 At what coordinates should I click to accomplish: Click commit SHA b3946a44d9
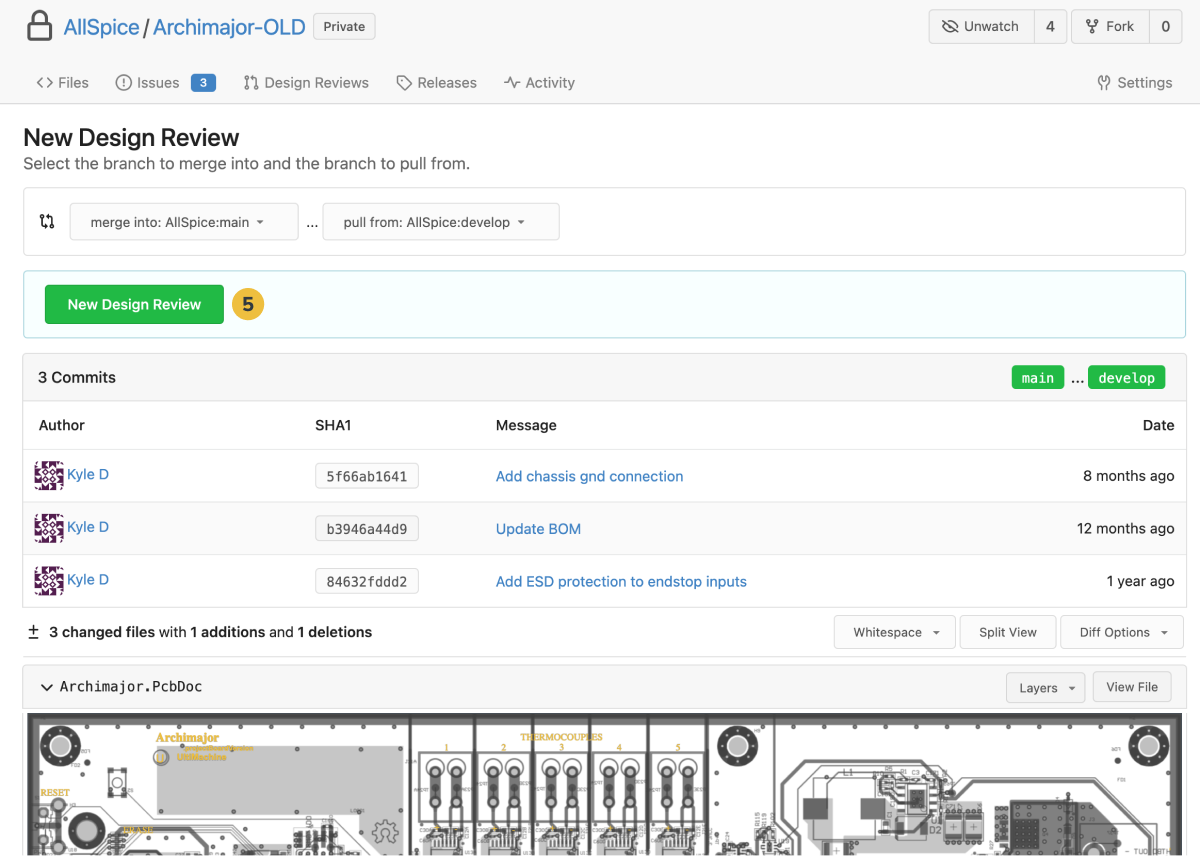coord(367,528)
